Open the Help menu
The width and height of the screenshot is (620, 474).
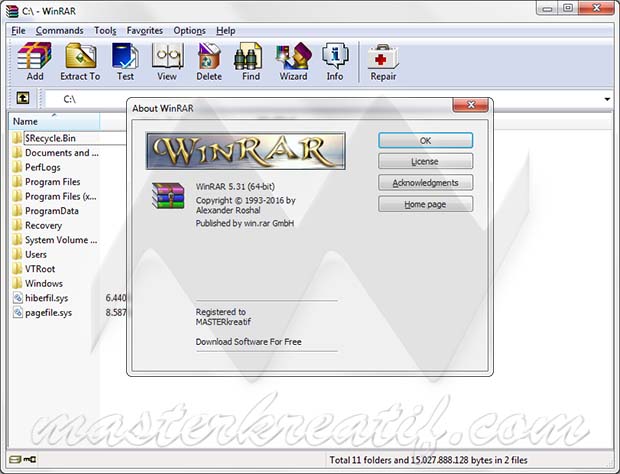226,30
